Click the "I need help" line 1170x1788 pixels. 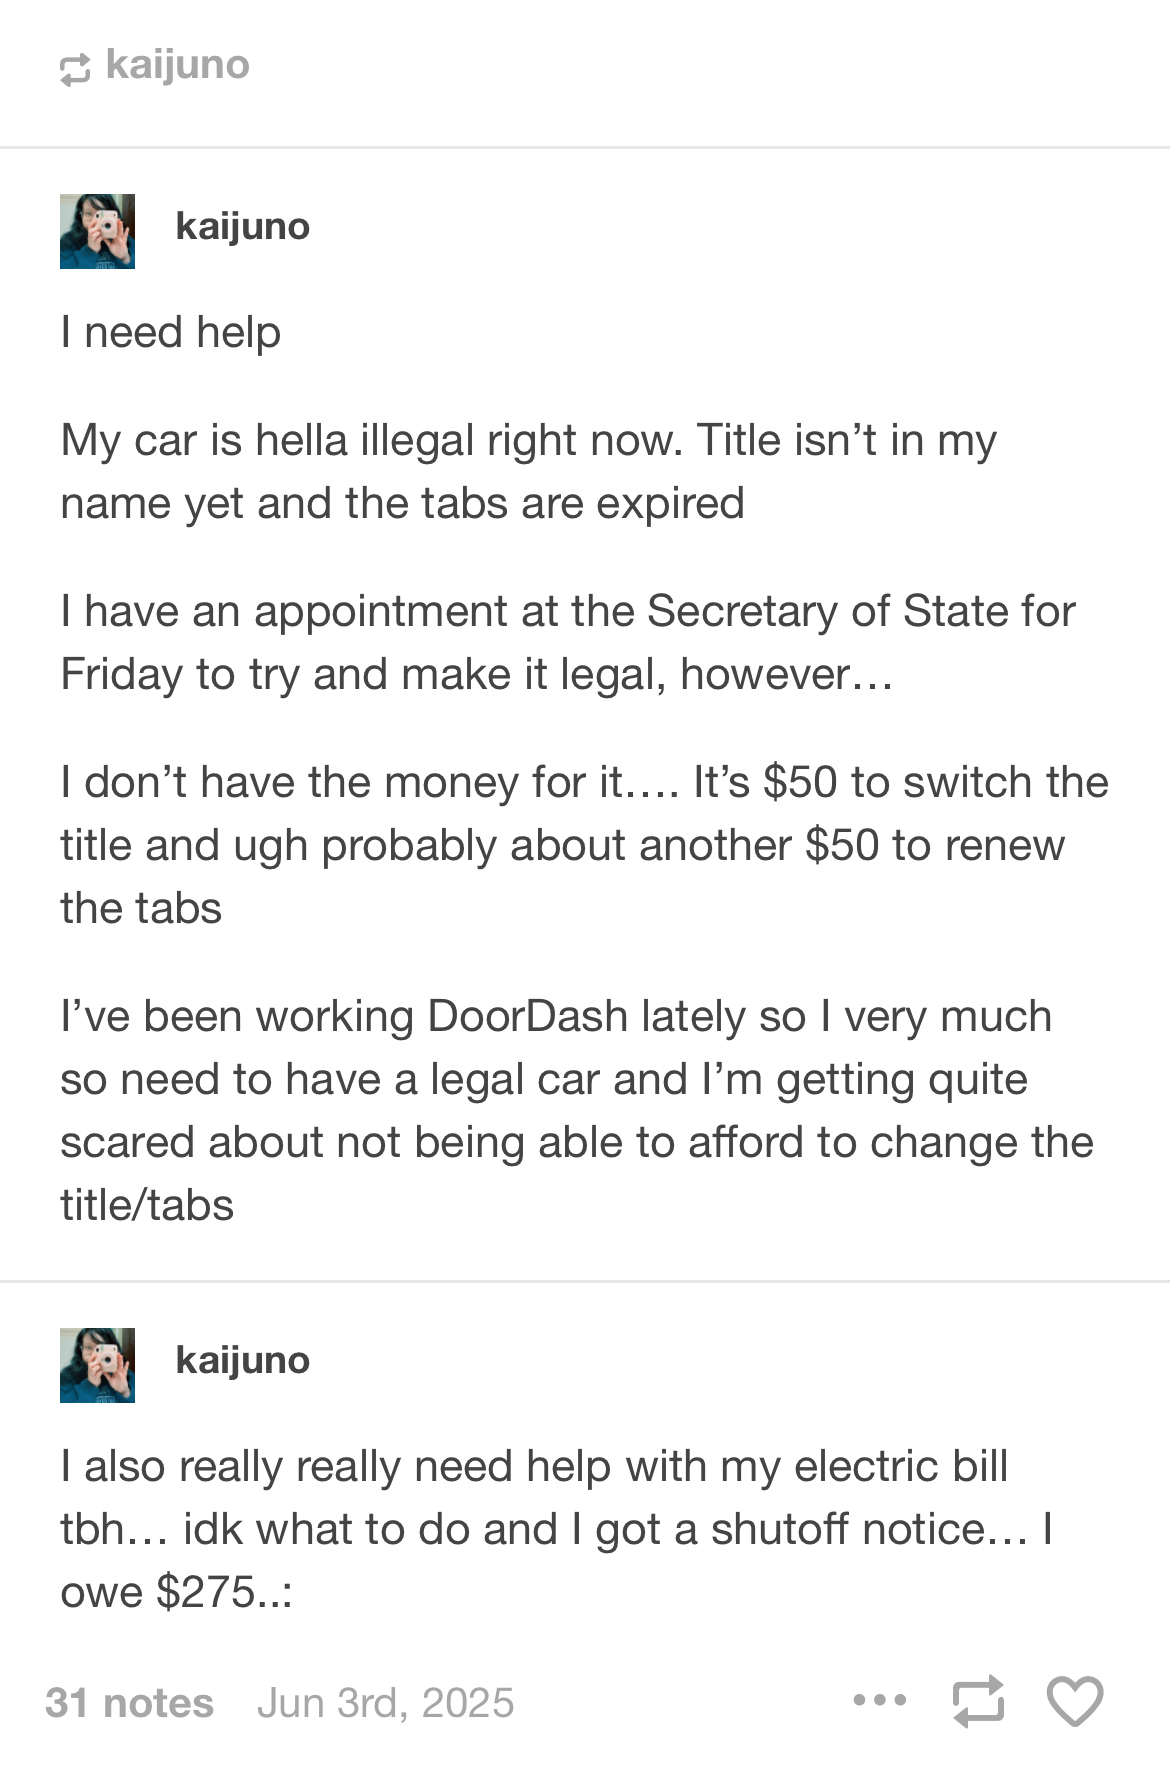[170, 332]
